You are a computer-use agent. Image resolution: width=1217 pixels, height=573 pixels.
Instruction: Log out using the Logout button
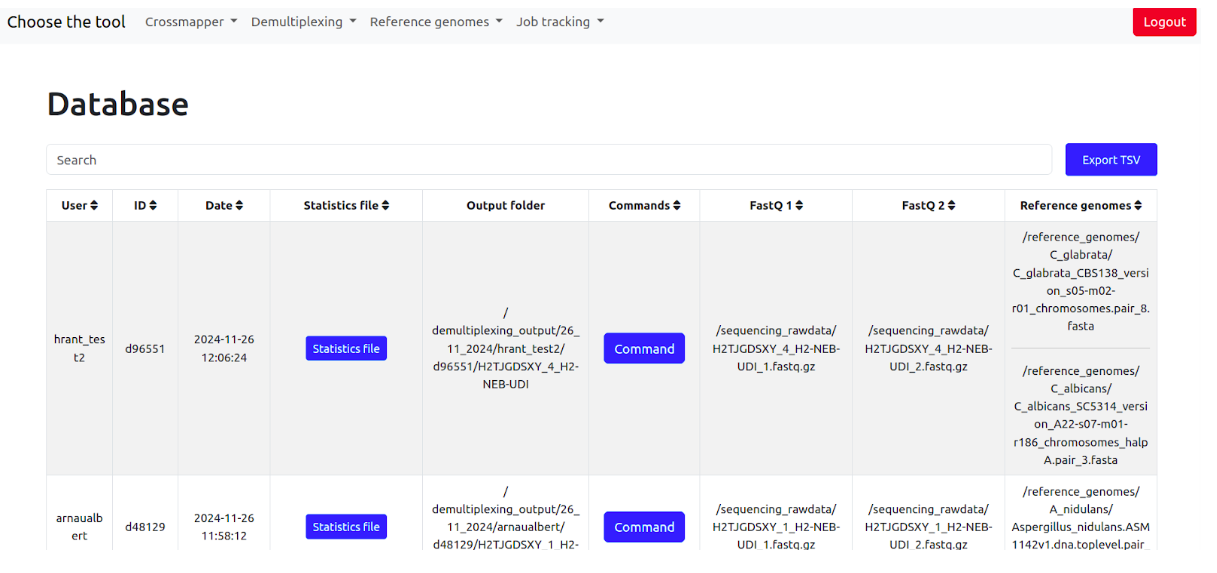1164,22
